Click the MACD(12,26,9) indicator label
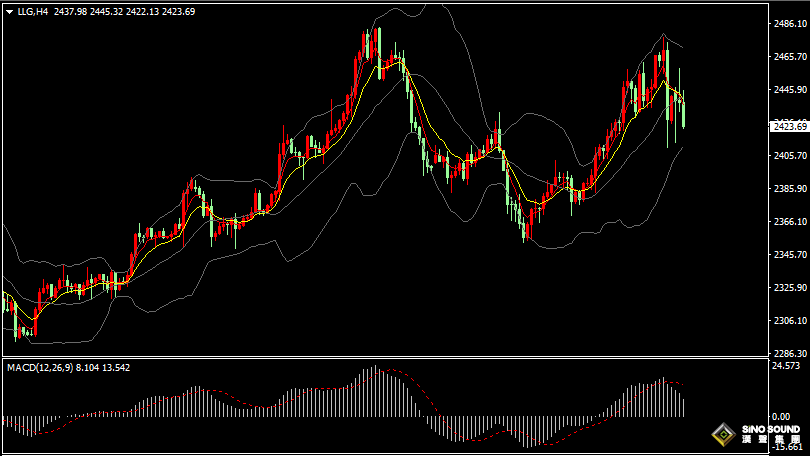 tap(39, 368)
